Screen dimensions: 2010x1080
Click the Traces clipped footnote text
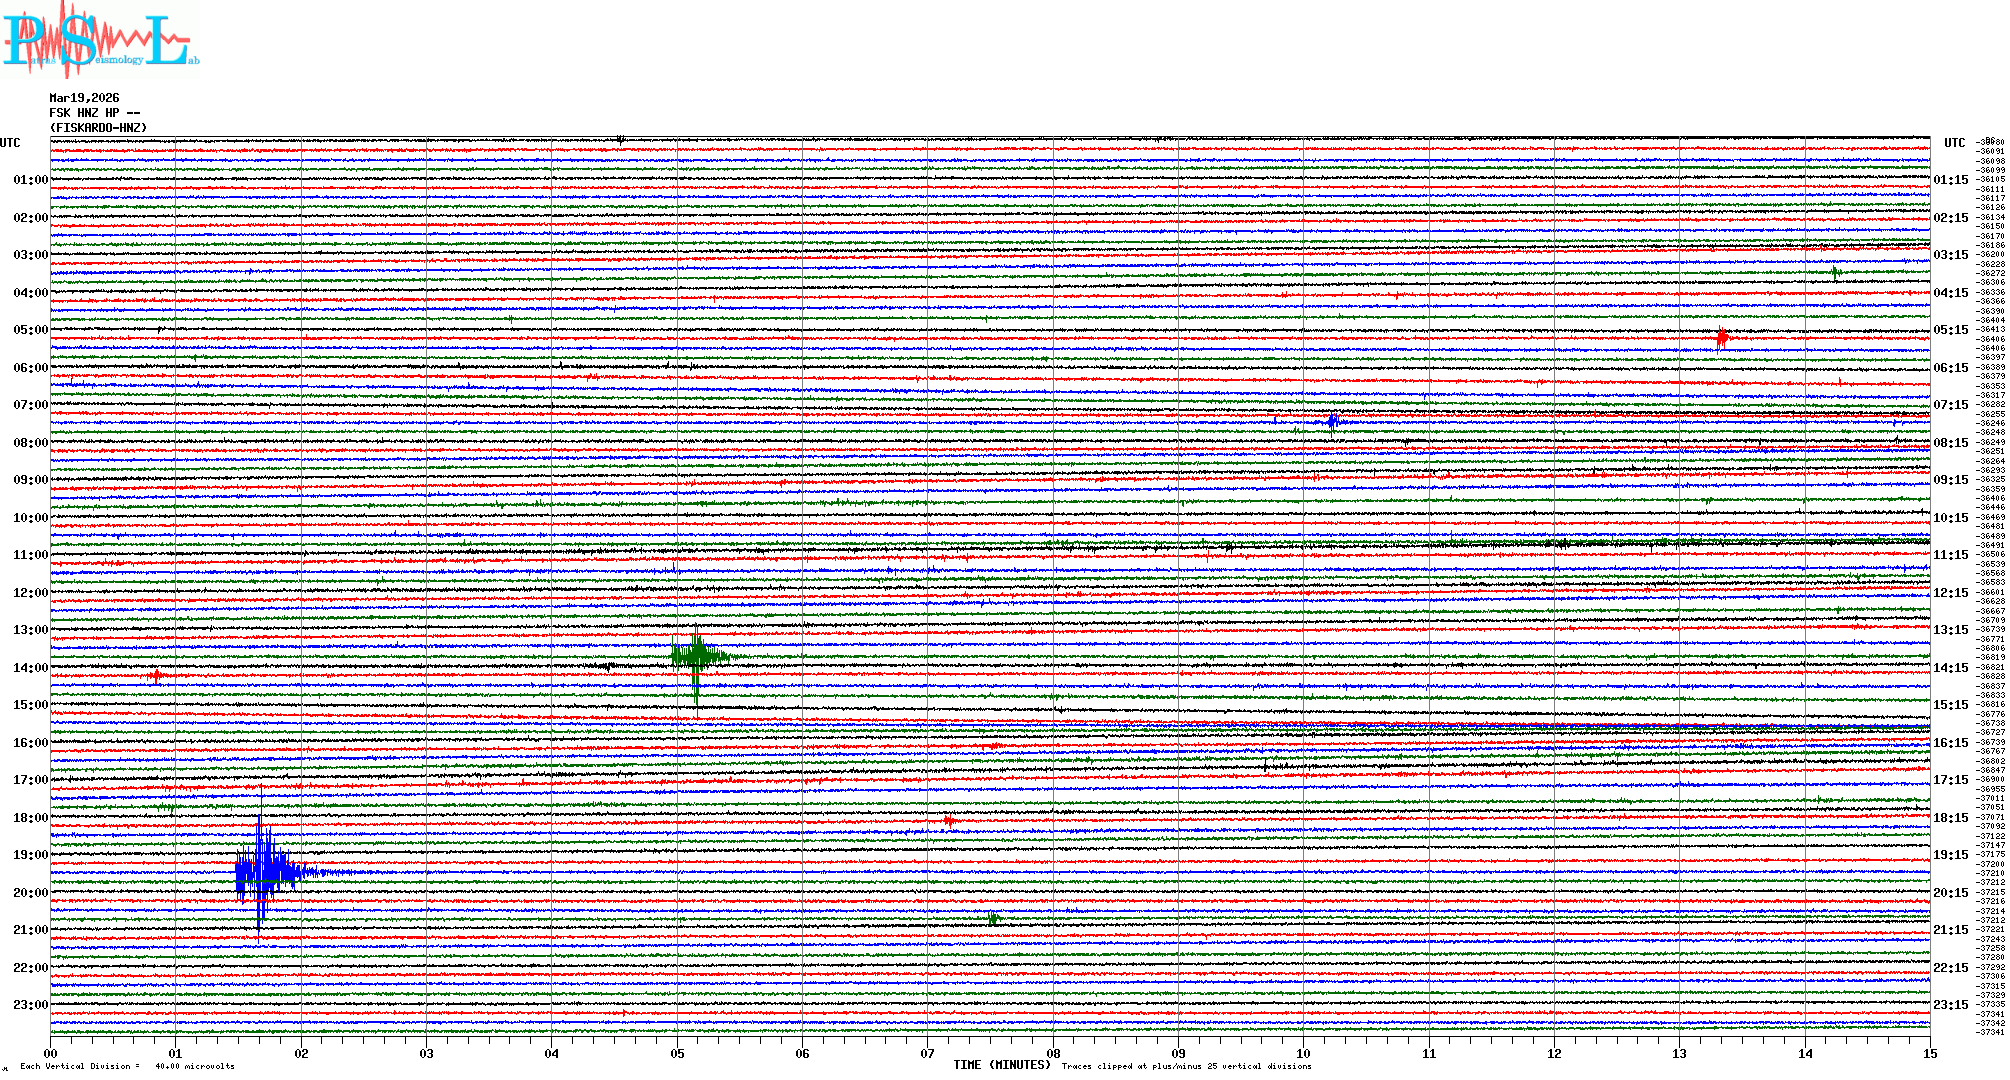[x=1186, y=1066]
